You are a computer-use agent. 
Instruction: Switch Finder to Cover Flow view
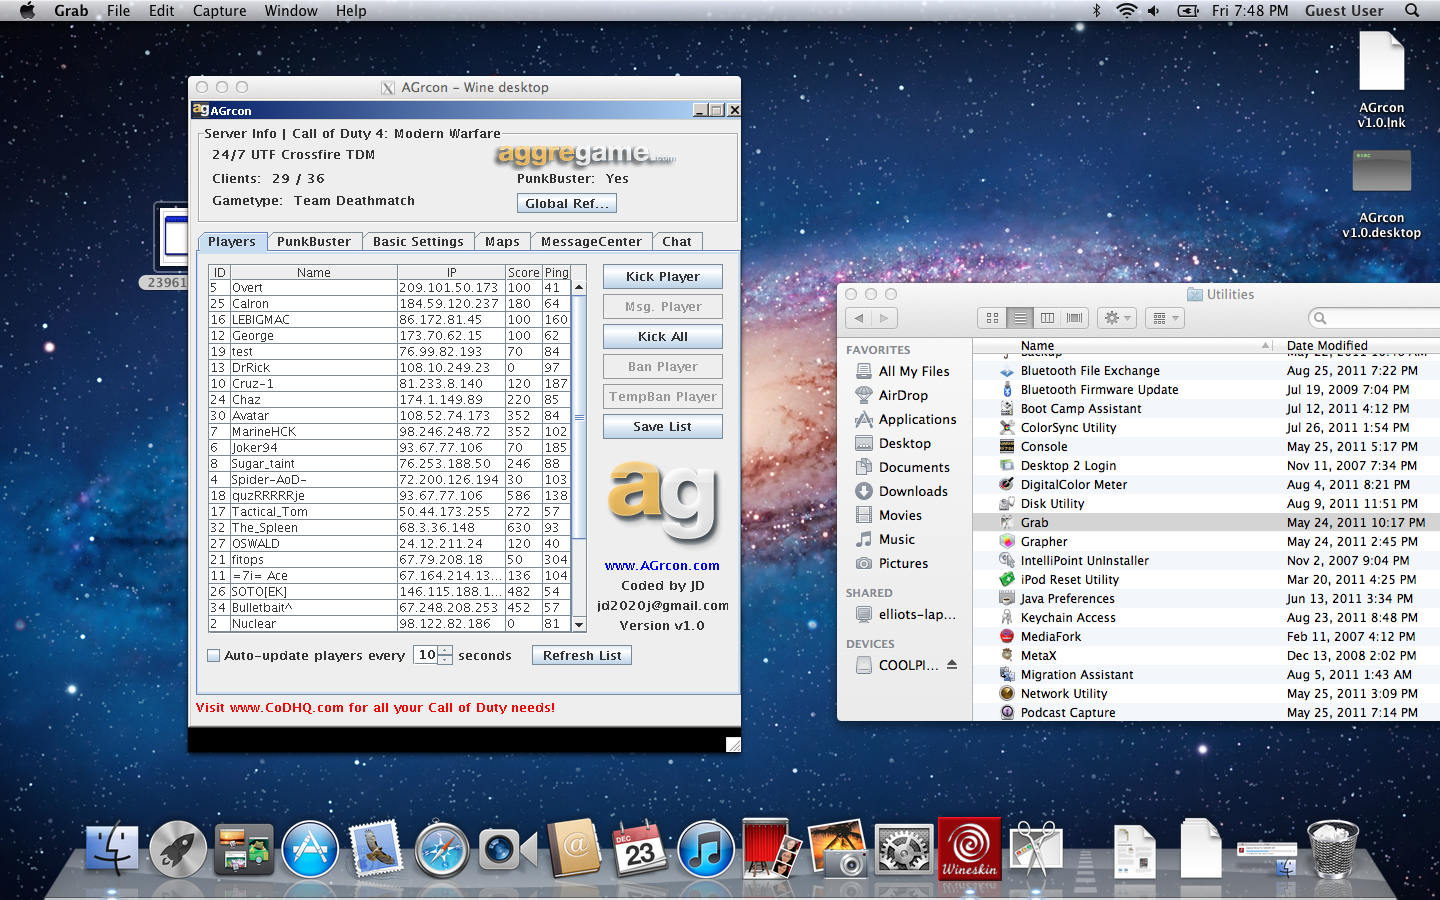(x=1075, y=318)
